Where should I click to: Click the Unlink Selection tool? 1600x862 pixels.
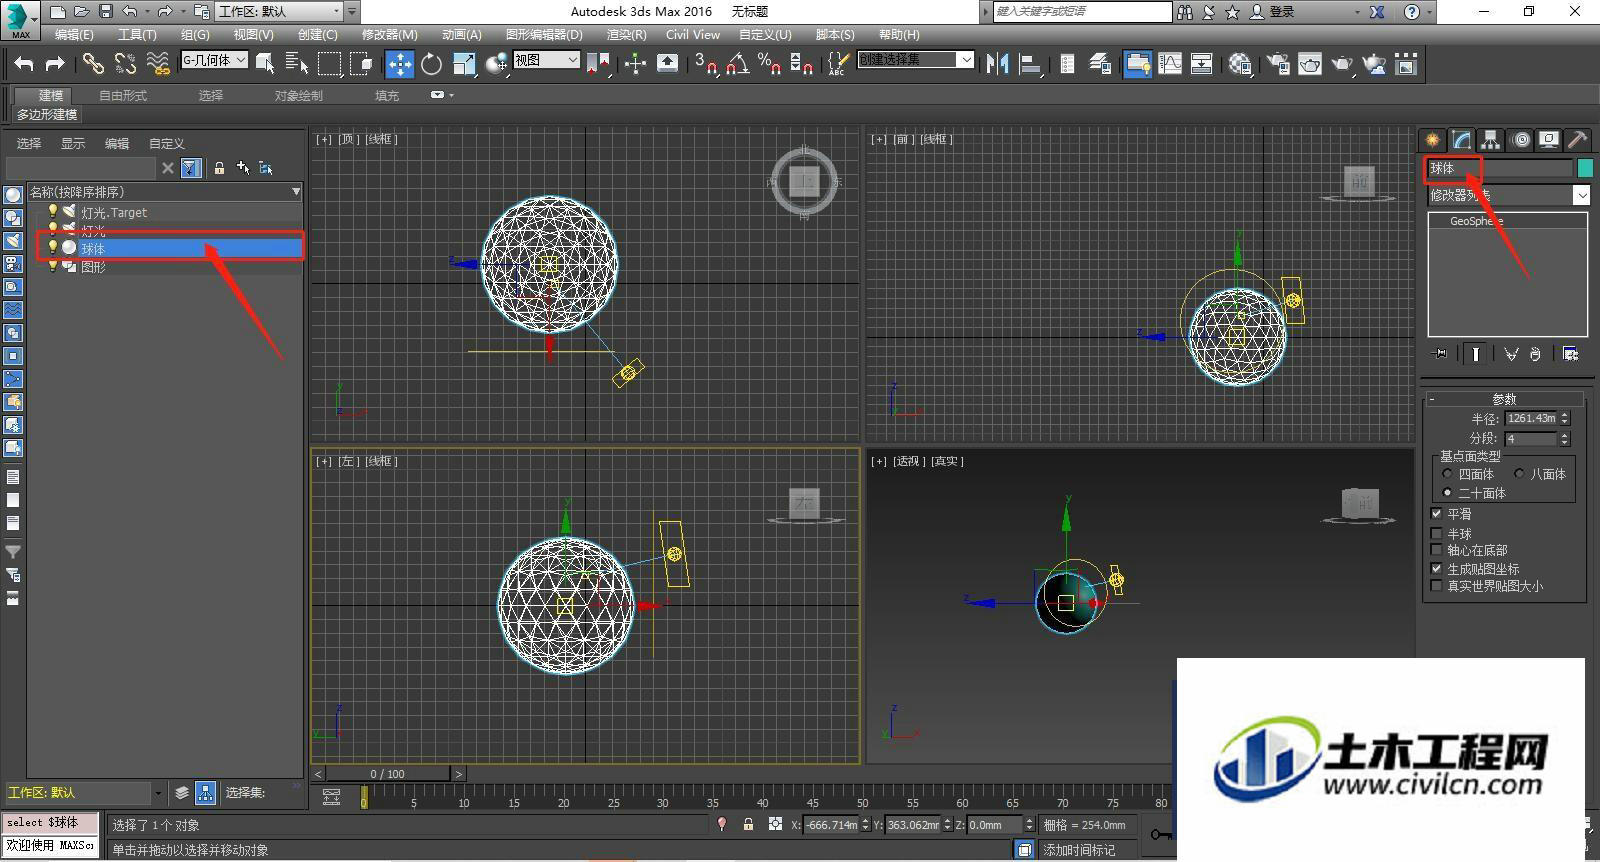(125, 64)
